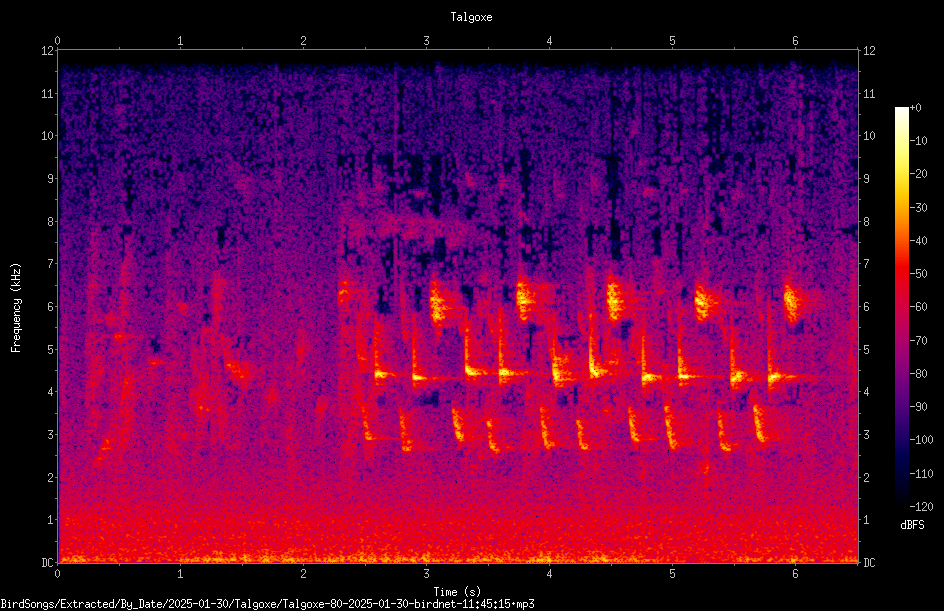Click the 6 kHz label on right axis
Viewport: 944px width, 611px height.
[866, 307]
